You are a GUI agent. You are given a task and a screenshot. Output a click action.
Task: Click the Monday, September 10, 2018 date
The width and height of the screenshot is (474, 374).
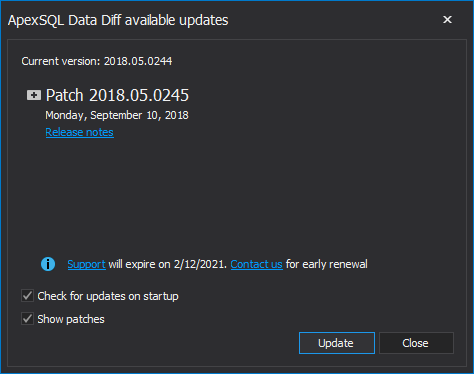click(117, 115)
